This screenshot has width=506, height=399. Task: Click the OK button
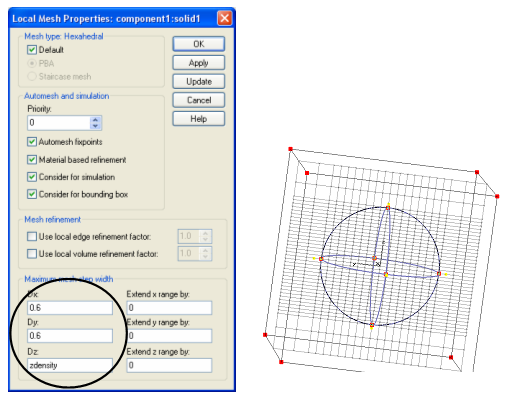pyautogui.click(x=199, y=44)
